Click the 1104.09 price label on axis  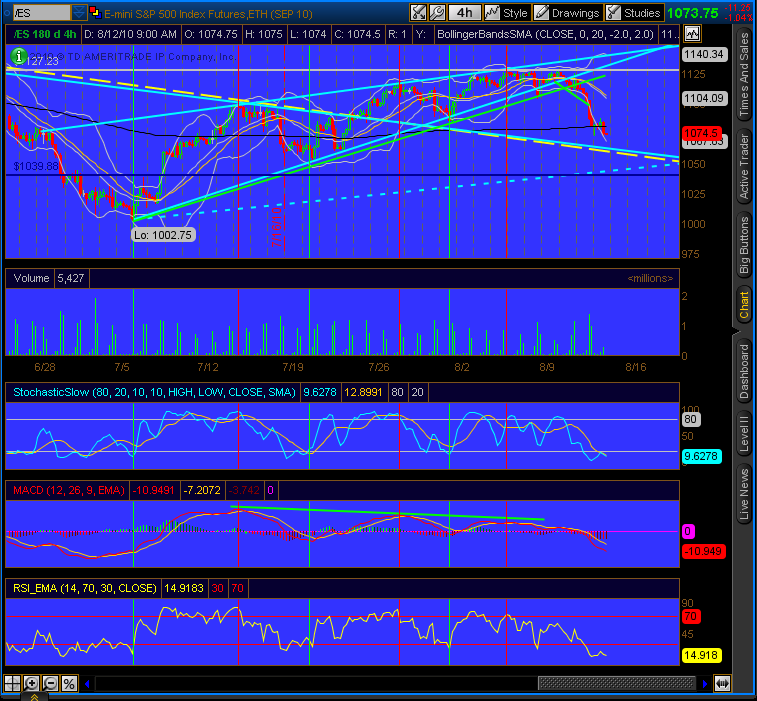(x=704, y=98)
